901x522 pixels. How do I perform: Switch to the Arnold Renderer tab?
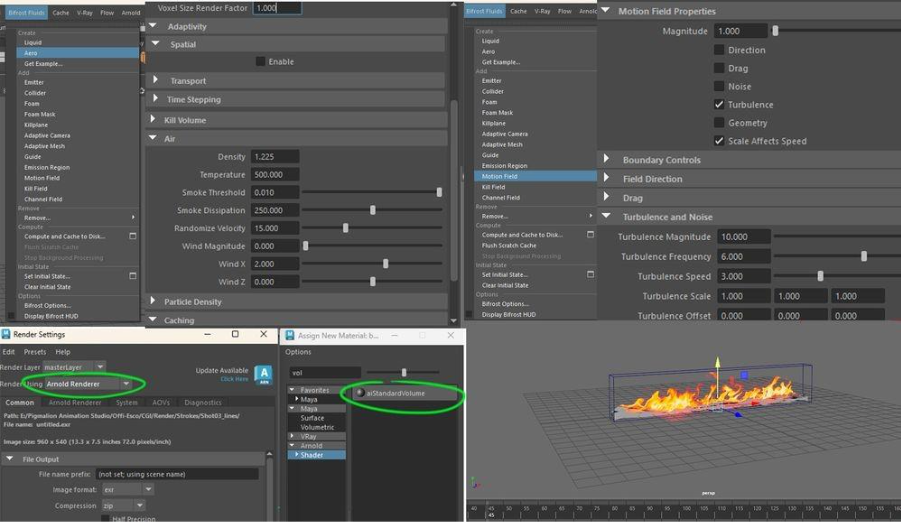[x=75, y=402]
